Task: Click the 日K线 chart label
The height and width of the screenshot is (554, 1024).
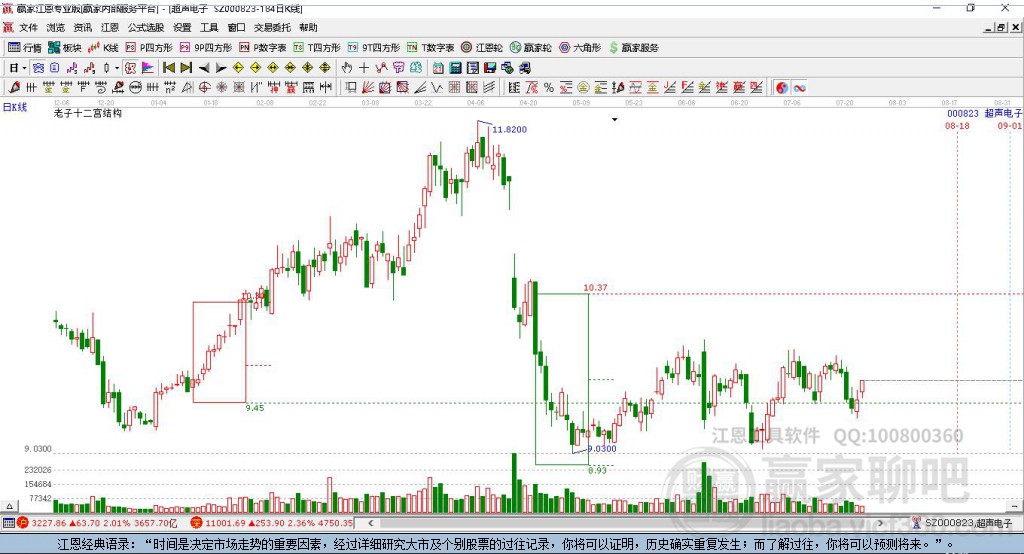Action: pyautogui.click(x=14, y=107)
